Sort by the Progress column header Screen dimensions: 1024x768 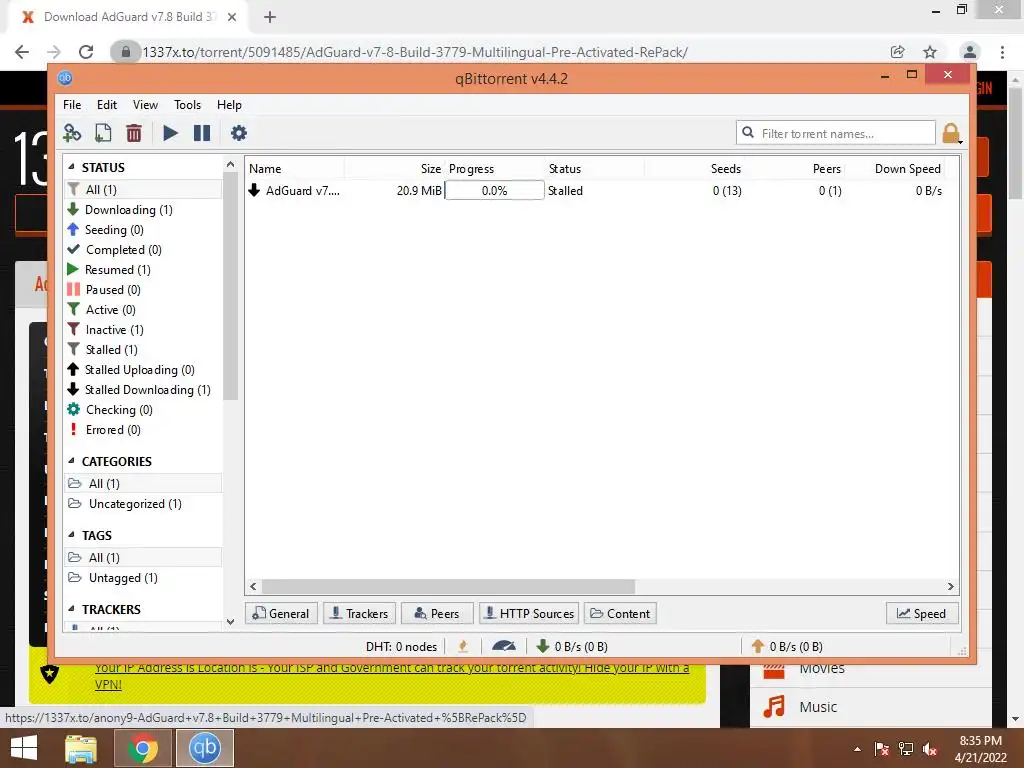(x=494, y=168)
